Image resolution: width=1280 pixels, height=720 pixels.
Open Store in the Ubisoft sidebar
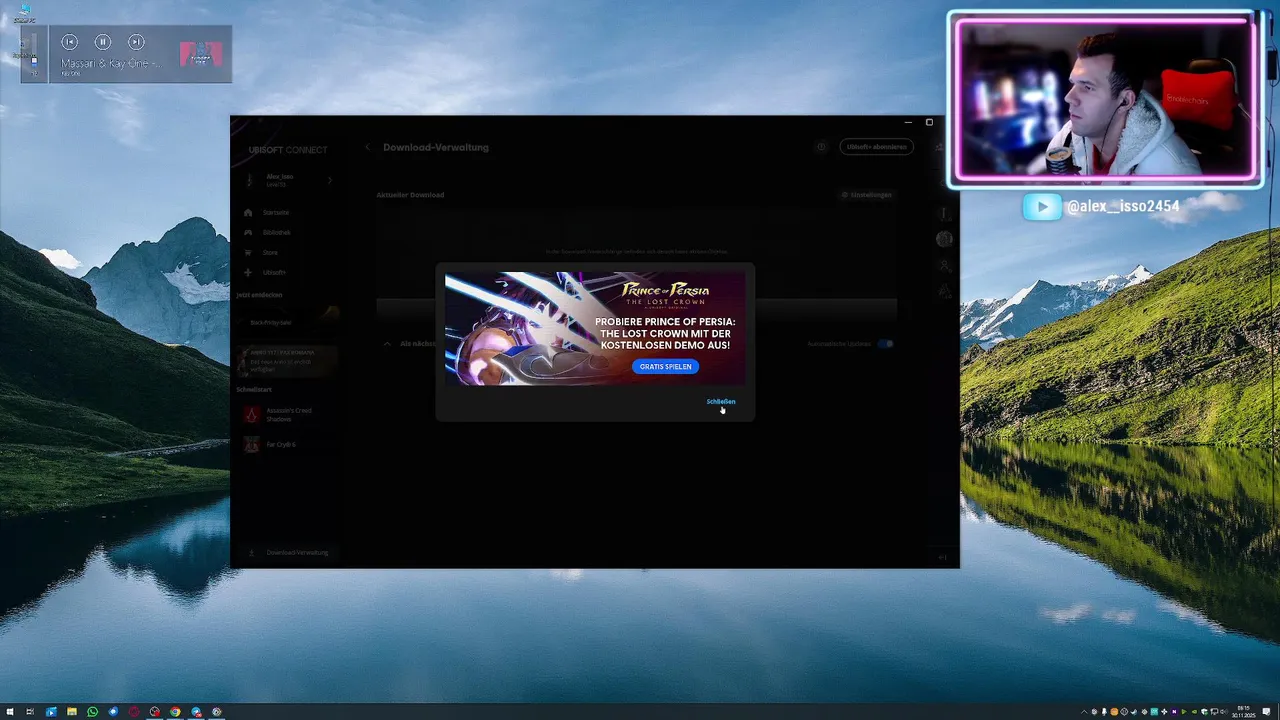270,252
